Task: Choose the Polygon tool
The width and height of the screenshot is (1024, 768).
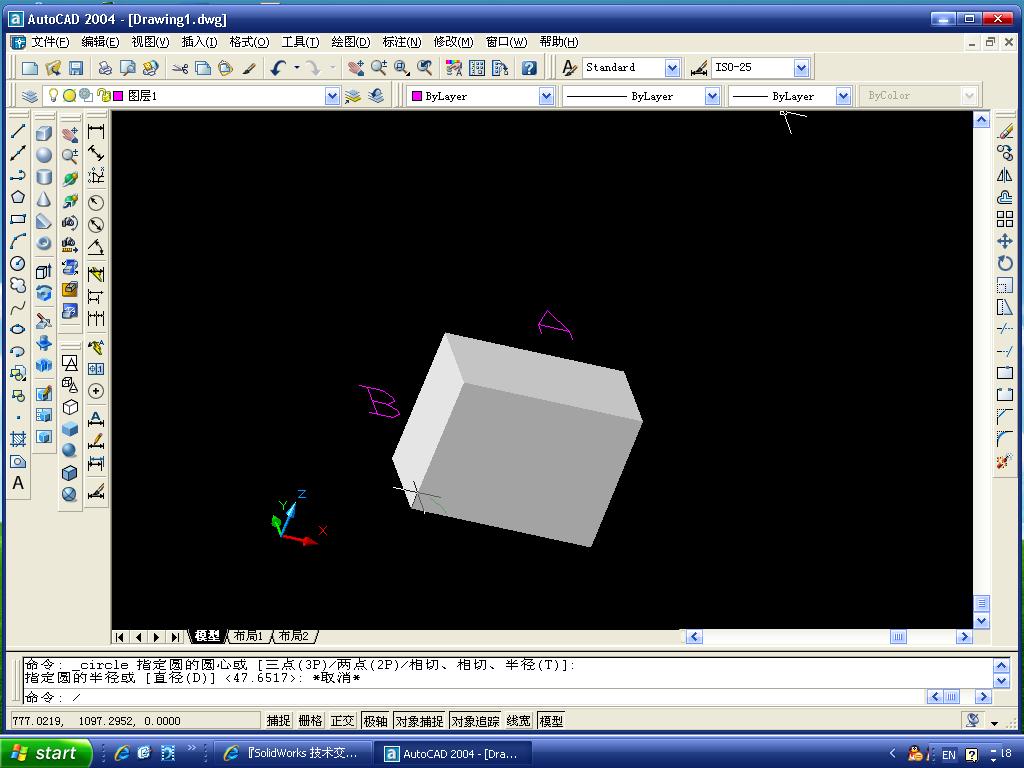Action: 18,197
